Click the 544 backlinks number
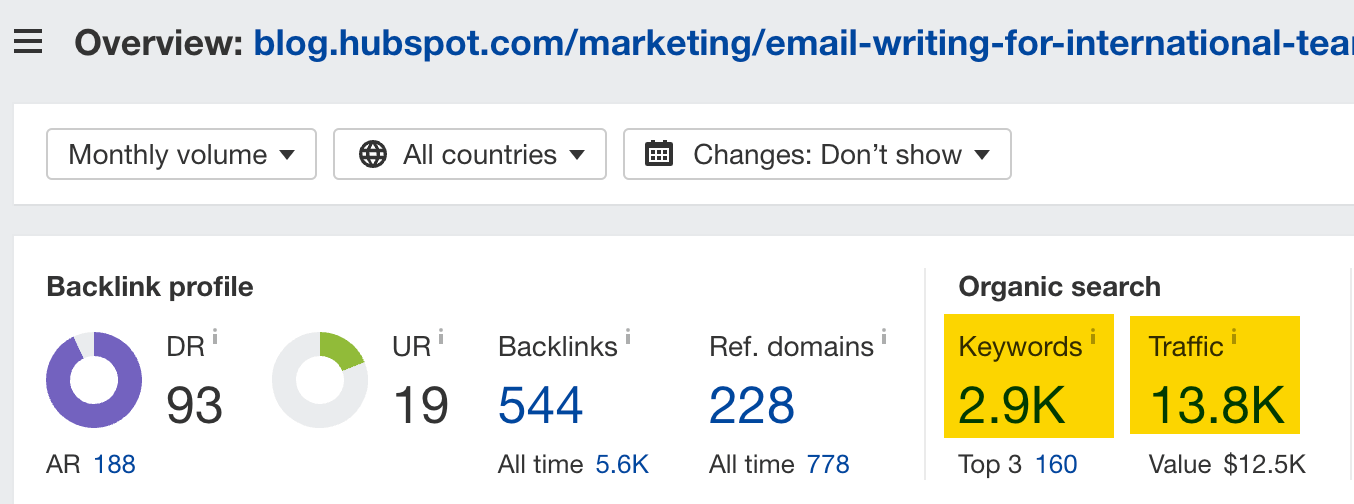This screenshot has height=504, width=1354. [x=541, y=406]
